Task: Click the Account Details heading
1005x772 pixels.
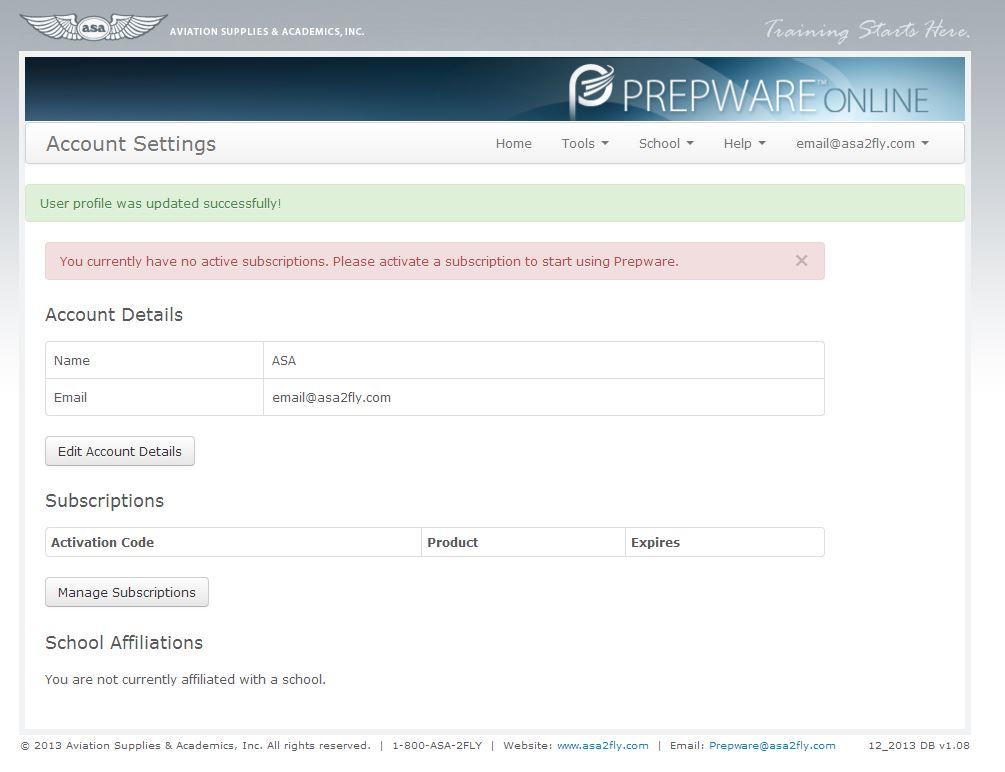Action: [114, 315]
